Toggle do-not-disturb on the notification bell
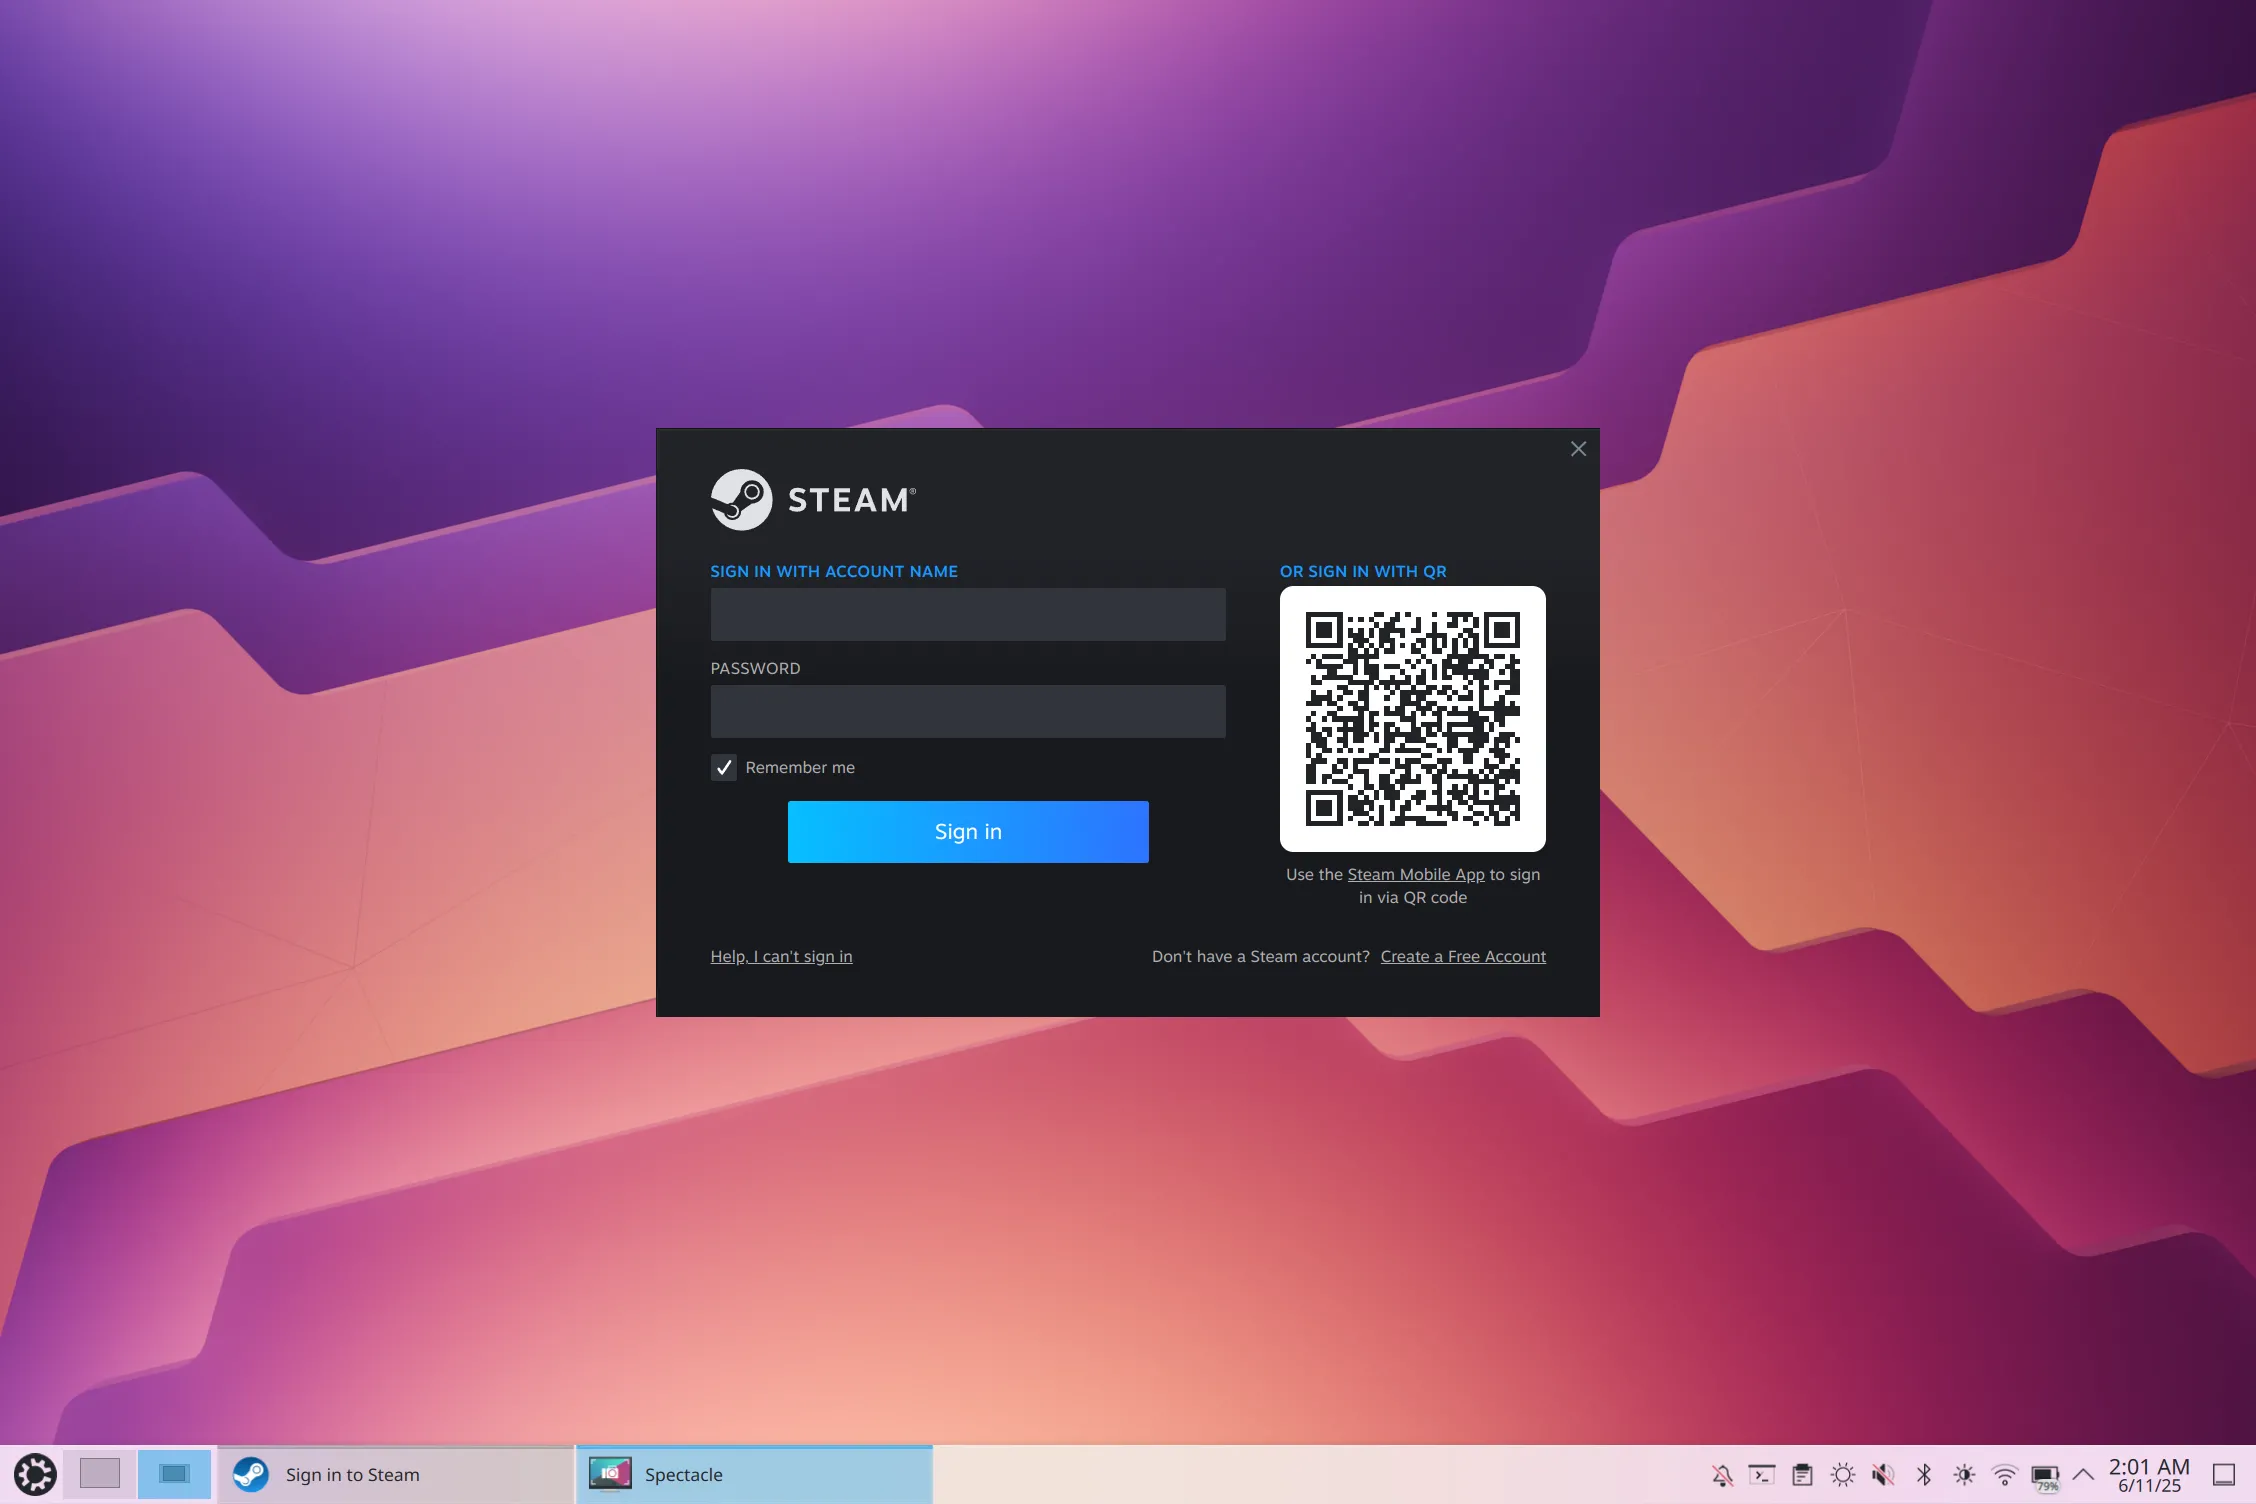This screenshot has width=2256, height=1504. [1722, 1474]
